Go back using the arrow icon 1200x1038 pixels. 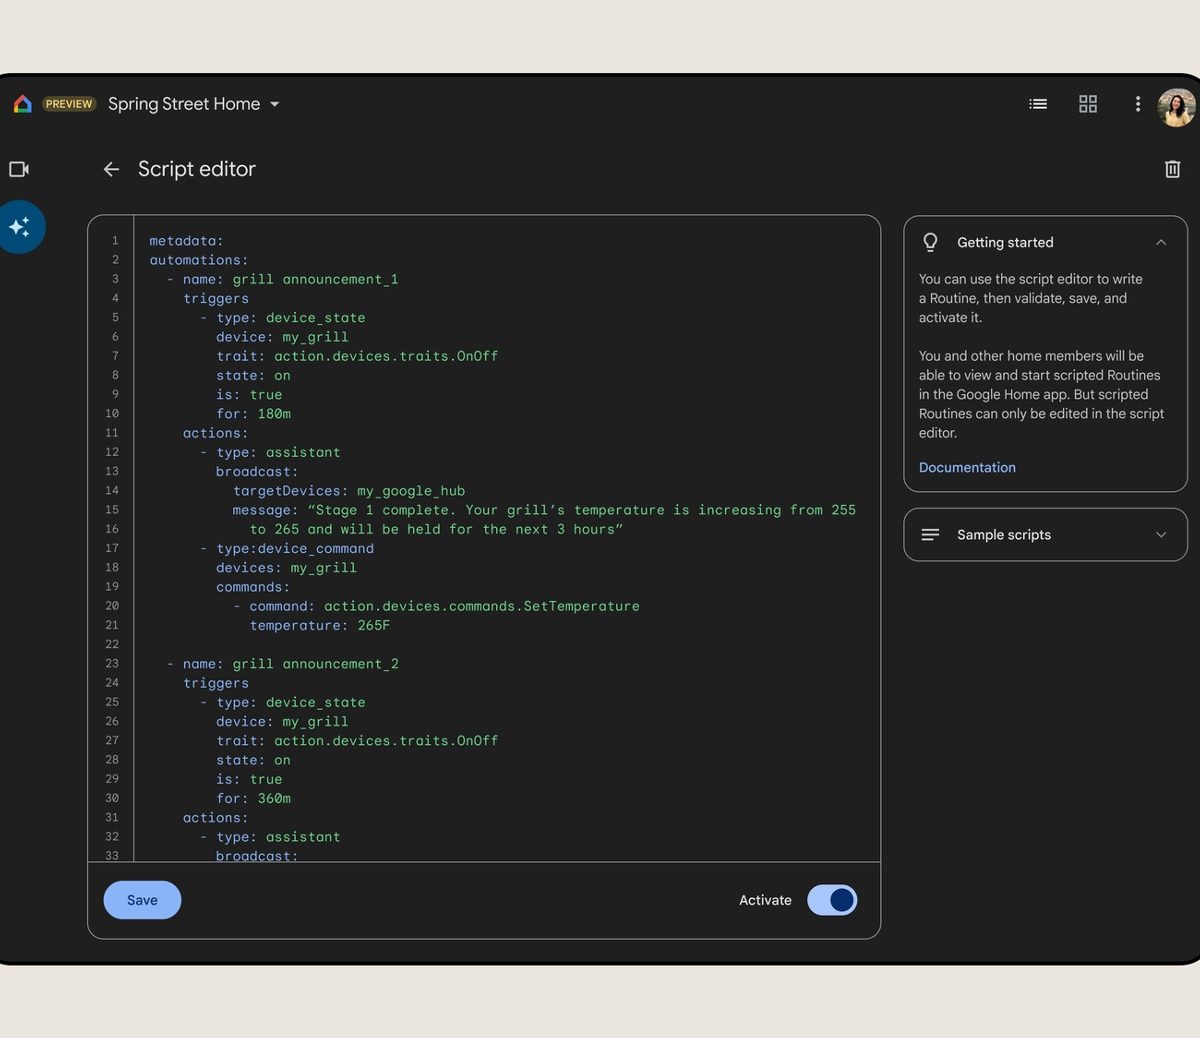[x=111, y=170]
